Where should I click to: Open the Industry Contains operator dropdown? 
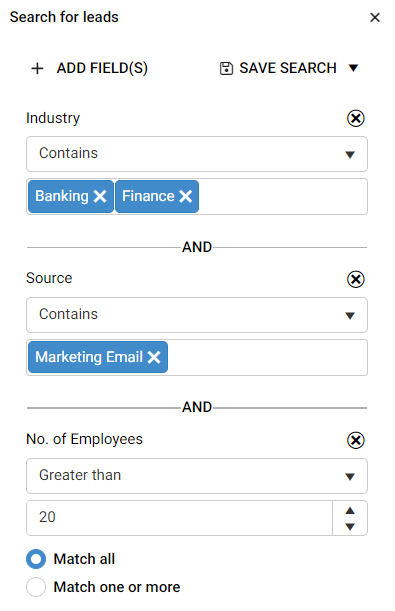click(197, 154)
